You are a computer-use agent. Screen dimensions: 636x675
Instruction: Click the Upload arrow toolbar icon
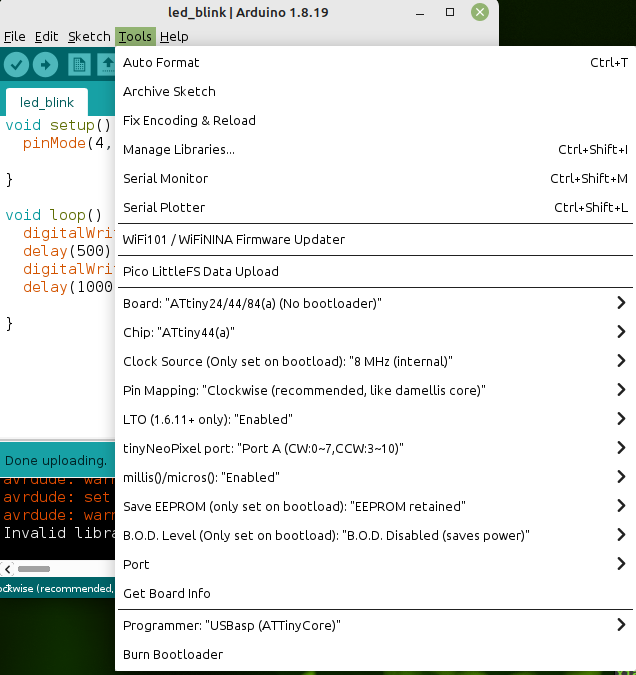[x=46, y=65]
